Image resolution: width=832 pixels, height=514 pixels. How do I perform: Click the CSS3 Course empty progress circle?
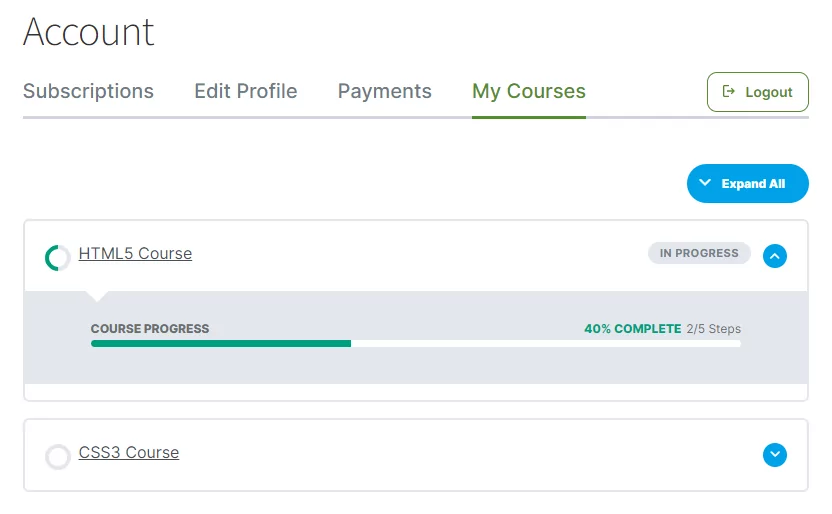[58, 457]
